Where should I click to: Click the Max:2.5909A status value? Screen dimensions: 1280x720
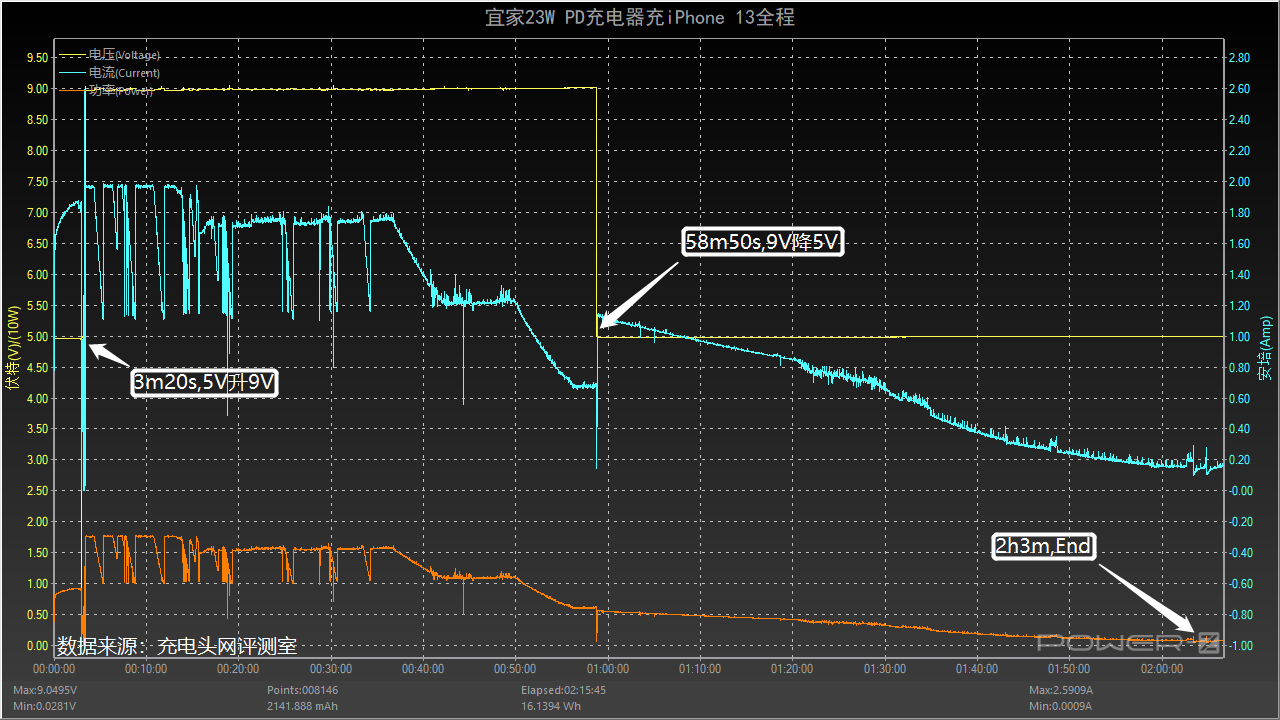1061,690
